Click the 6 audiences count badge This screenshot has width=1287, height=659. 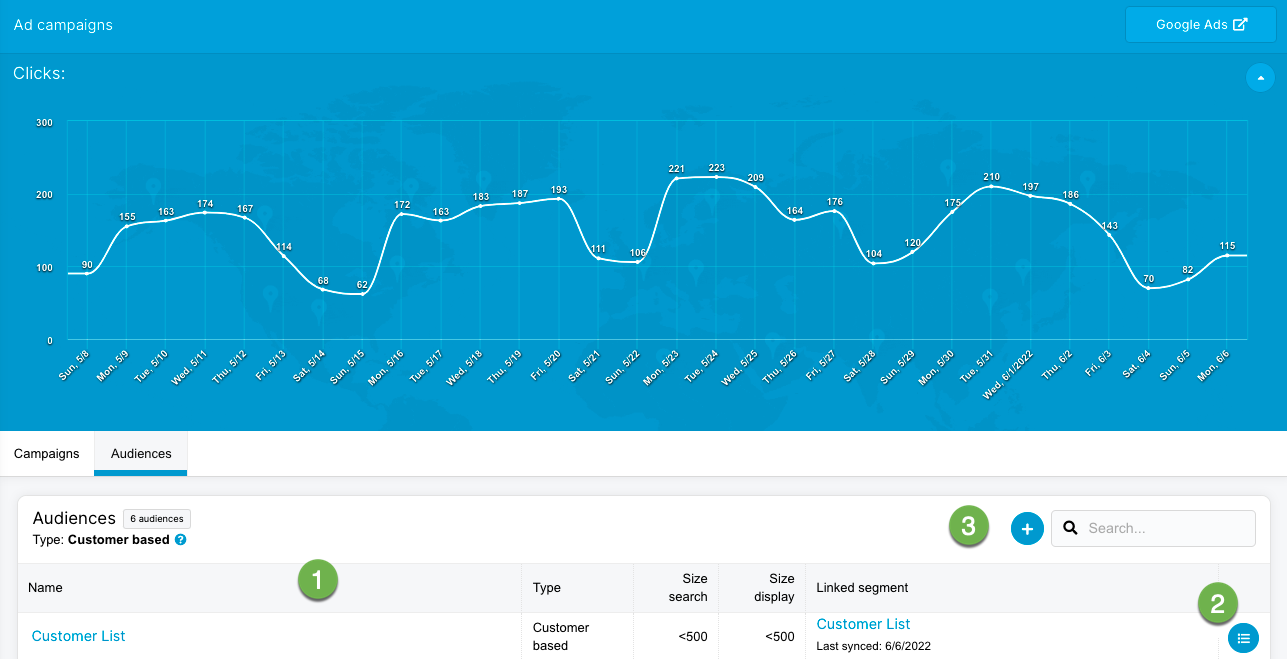coord(157,519)
